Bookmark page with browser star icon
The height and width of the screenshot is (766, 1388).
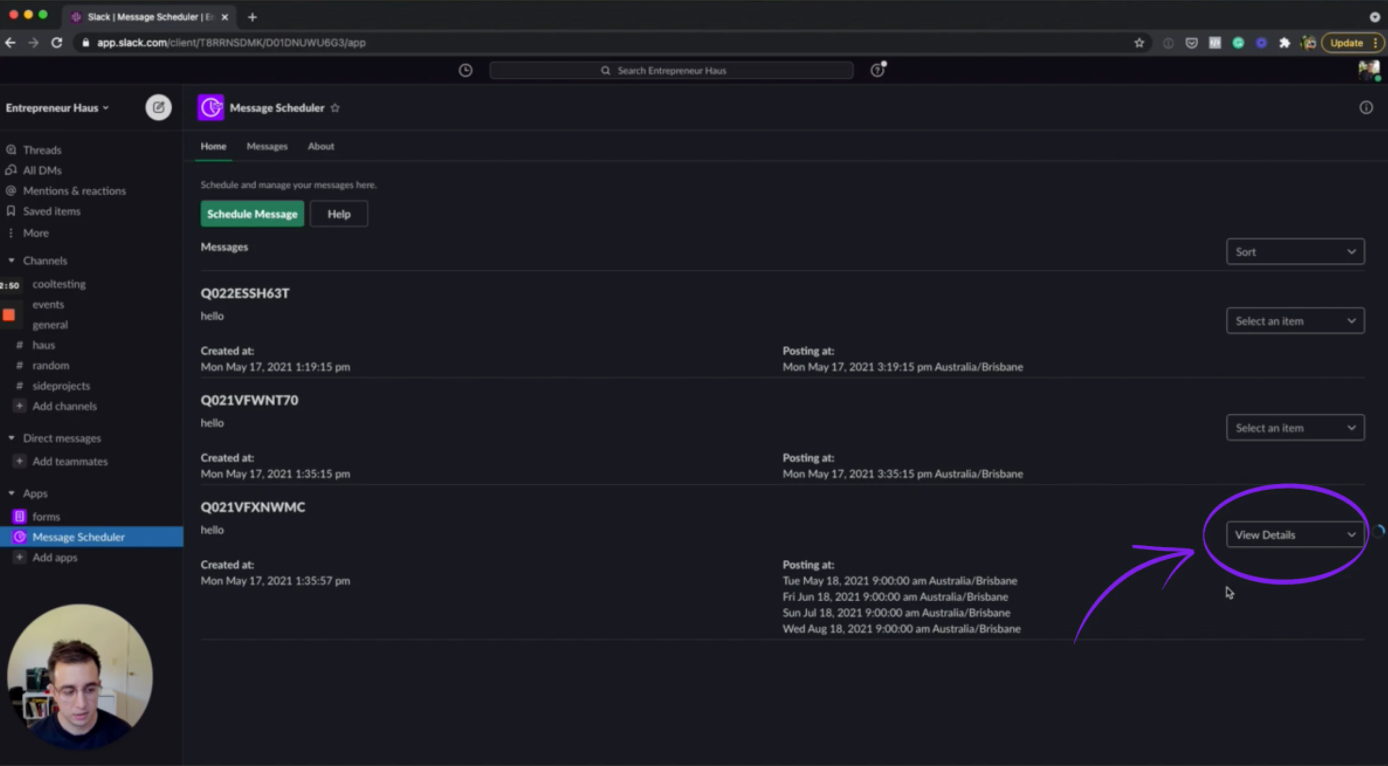click(1139, 43)
